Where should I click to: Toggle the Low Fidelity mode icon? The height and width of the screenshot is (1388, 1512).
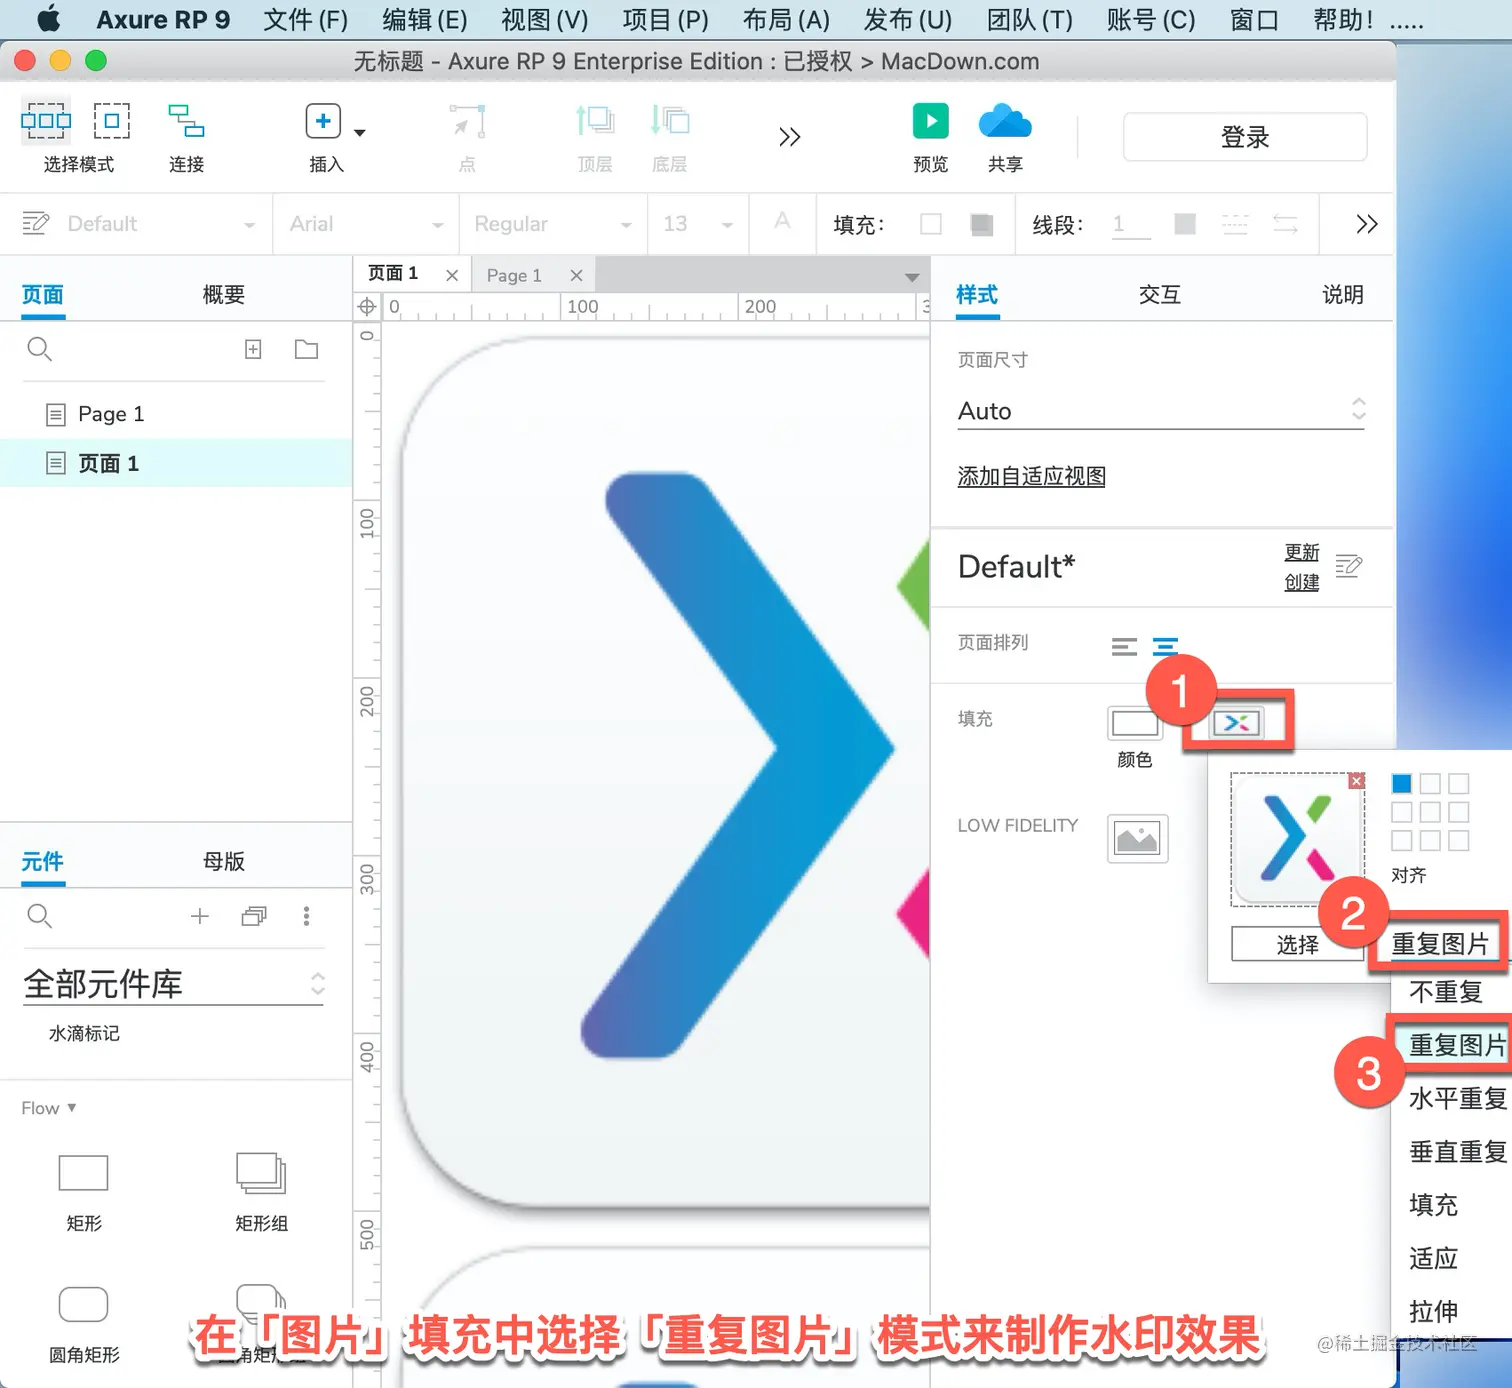coord(1138,838)
